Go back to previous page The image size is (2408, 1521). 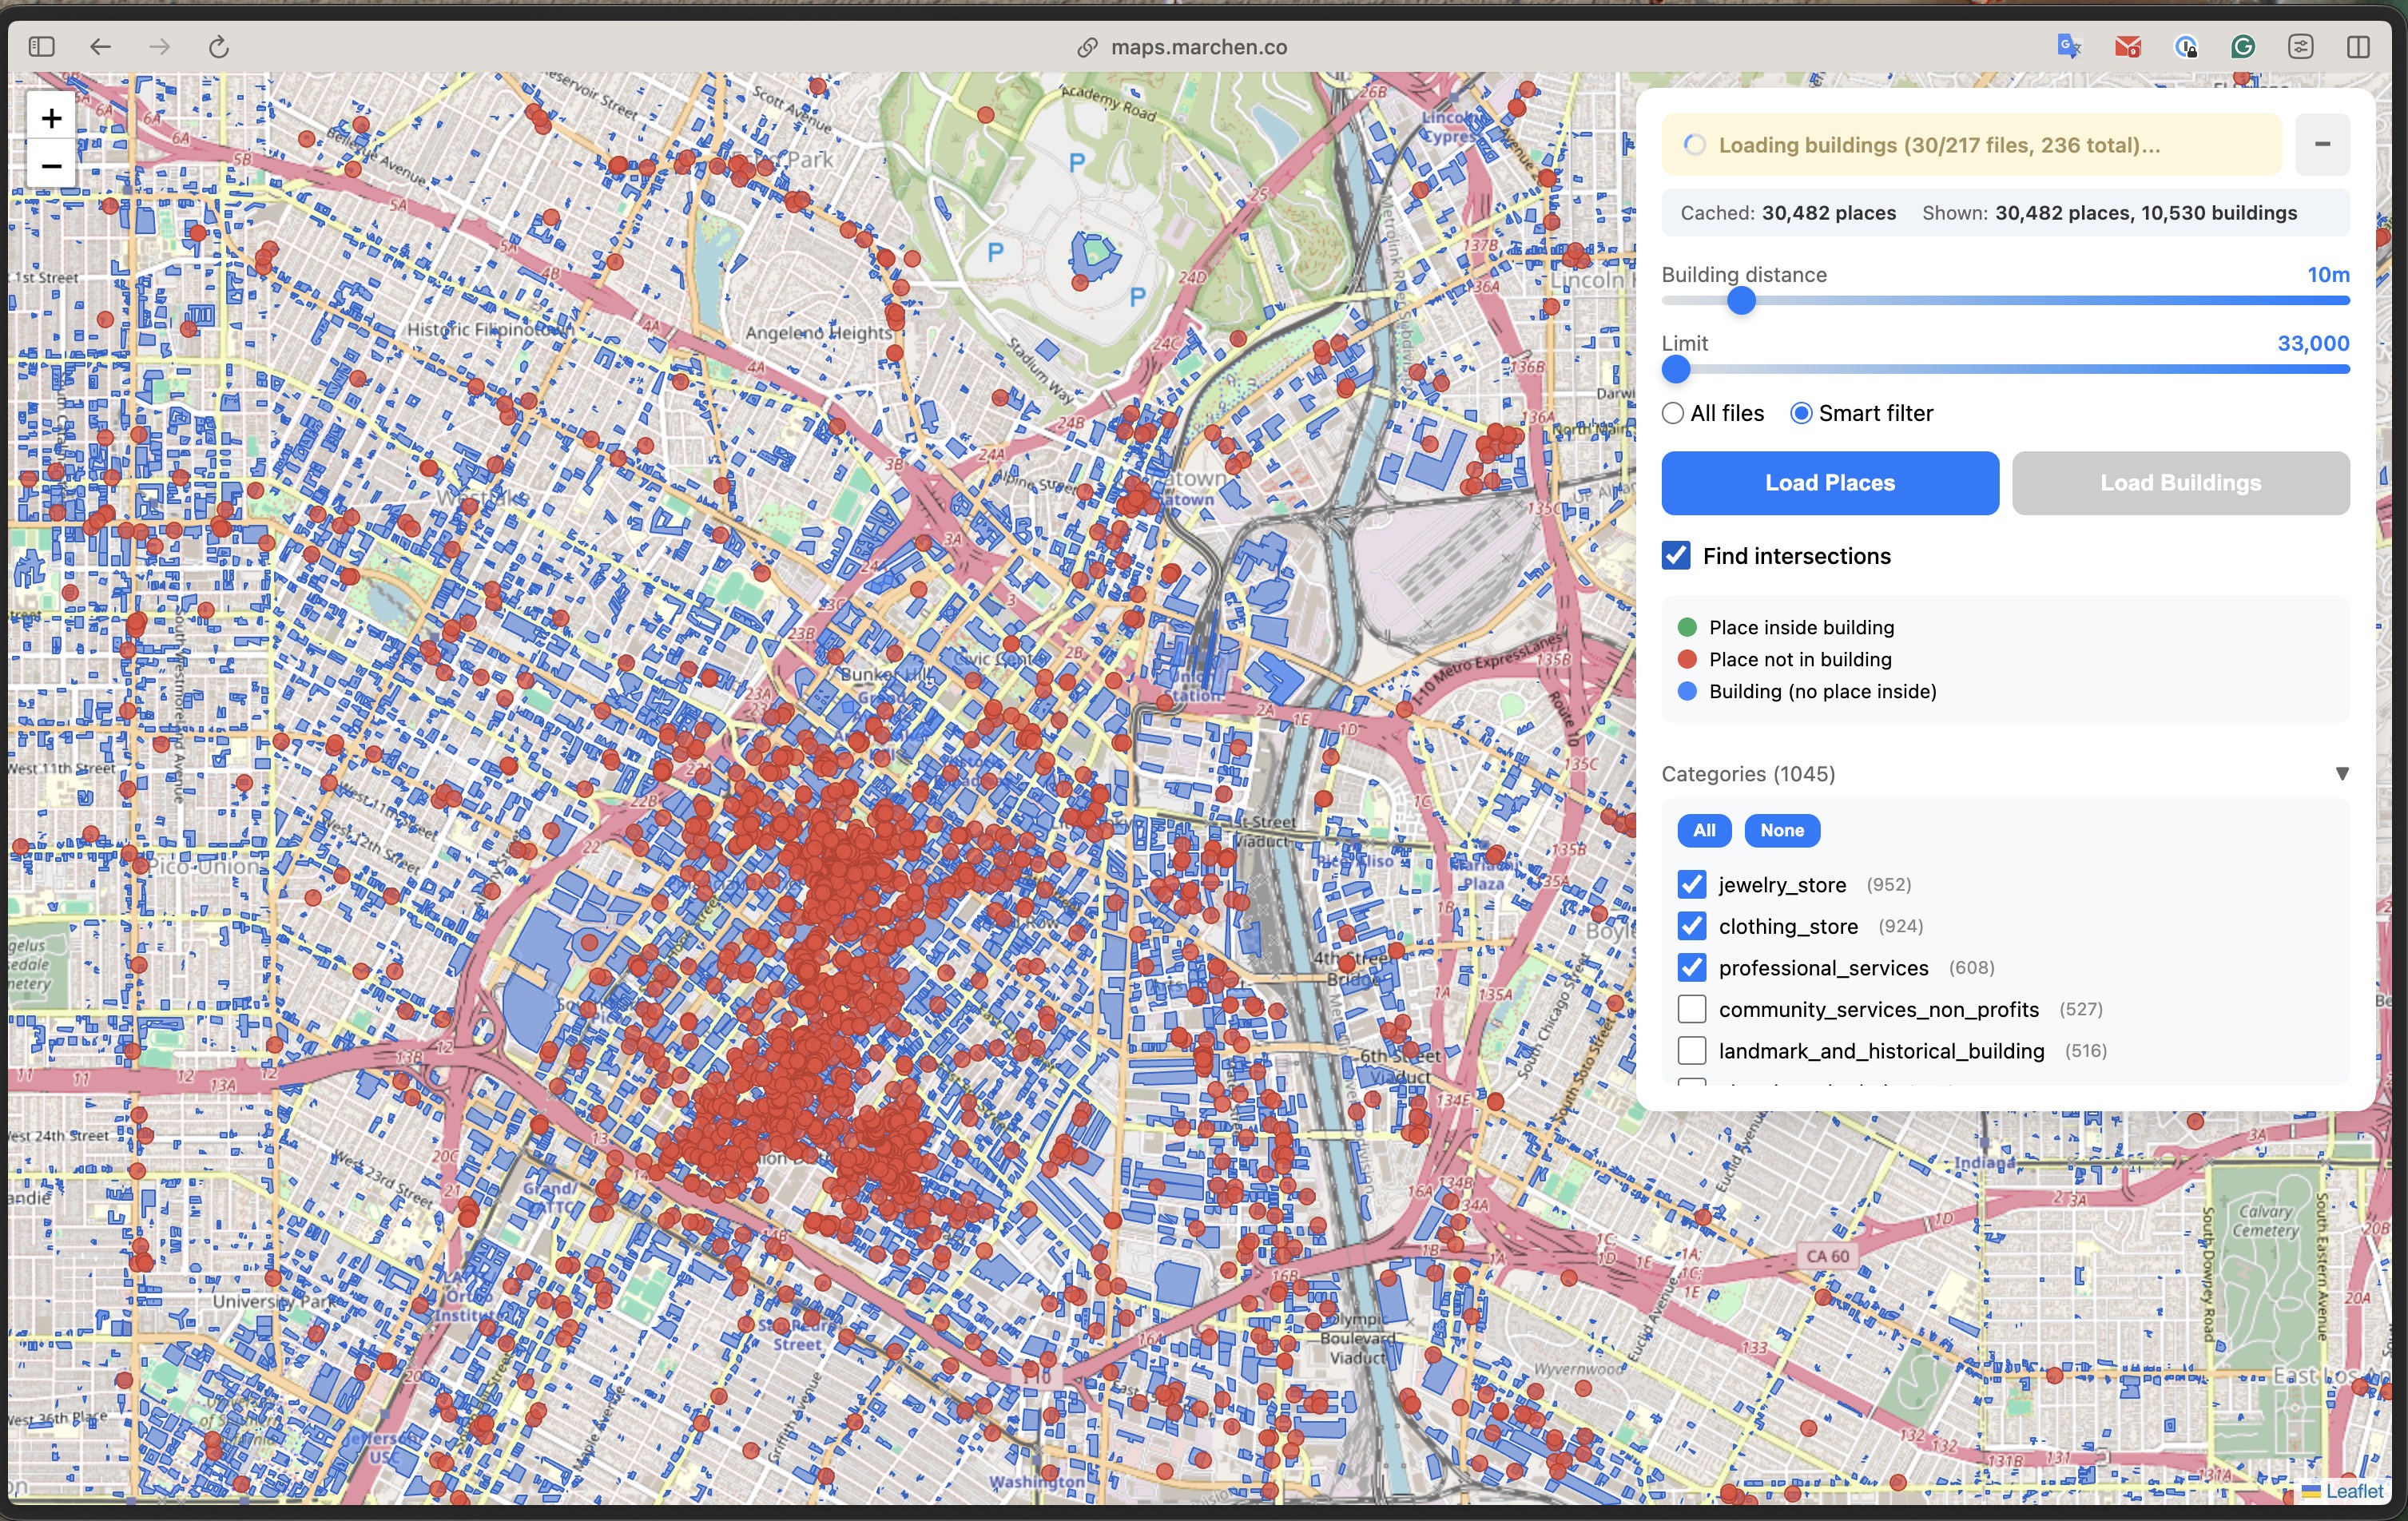point(100,47)
